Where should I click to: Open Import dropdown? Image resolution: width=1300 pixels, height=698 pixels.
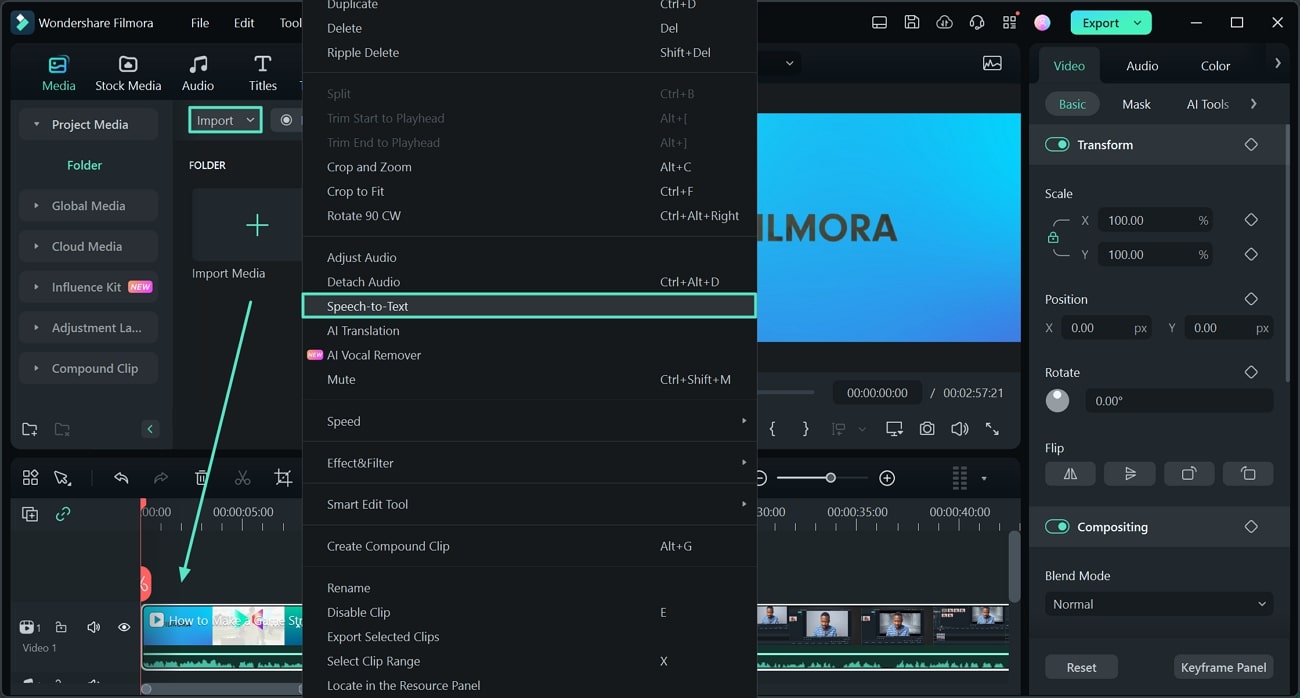225,120
